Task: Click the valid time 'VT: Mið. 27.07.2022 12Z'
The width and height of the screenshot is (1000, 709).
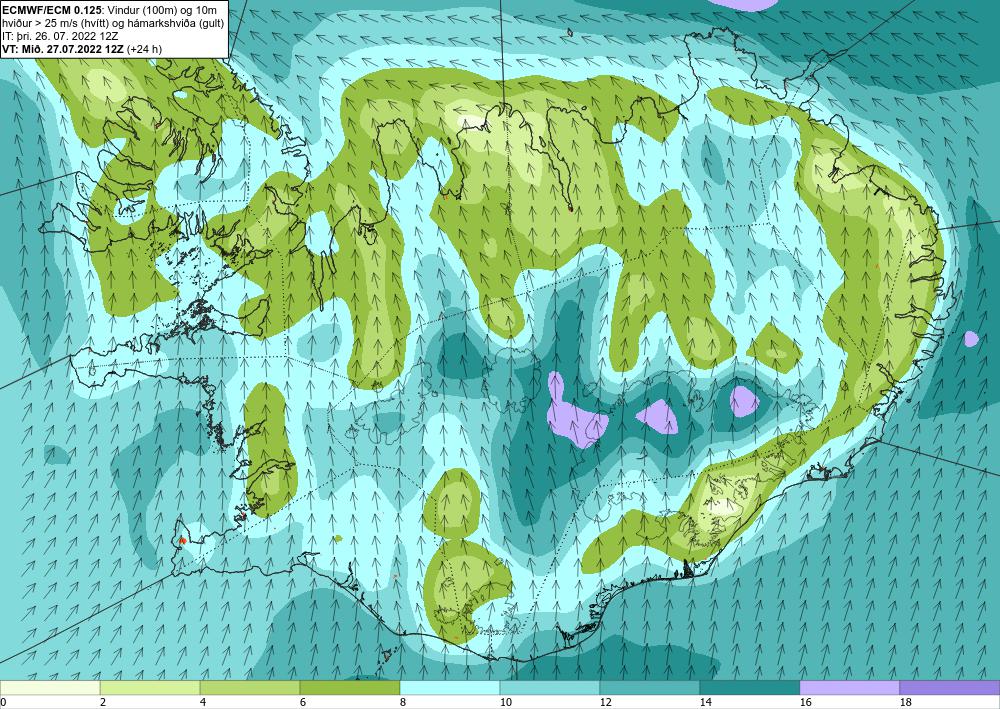Action: (63, 48)
